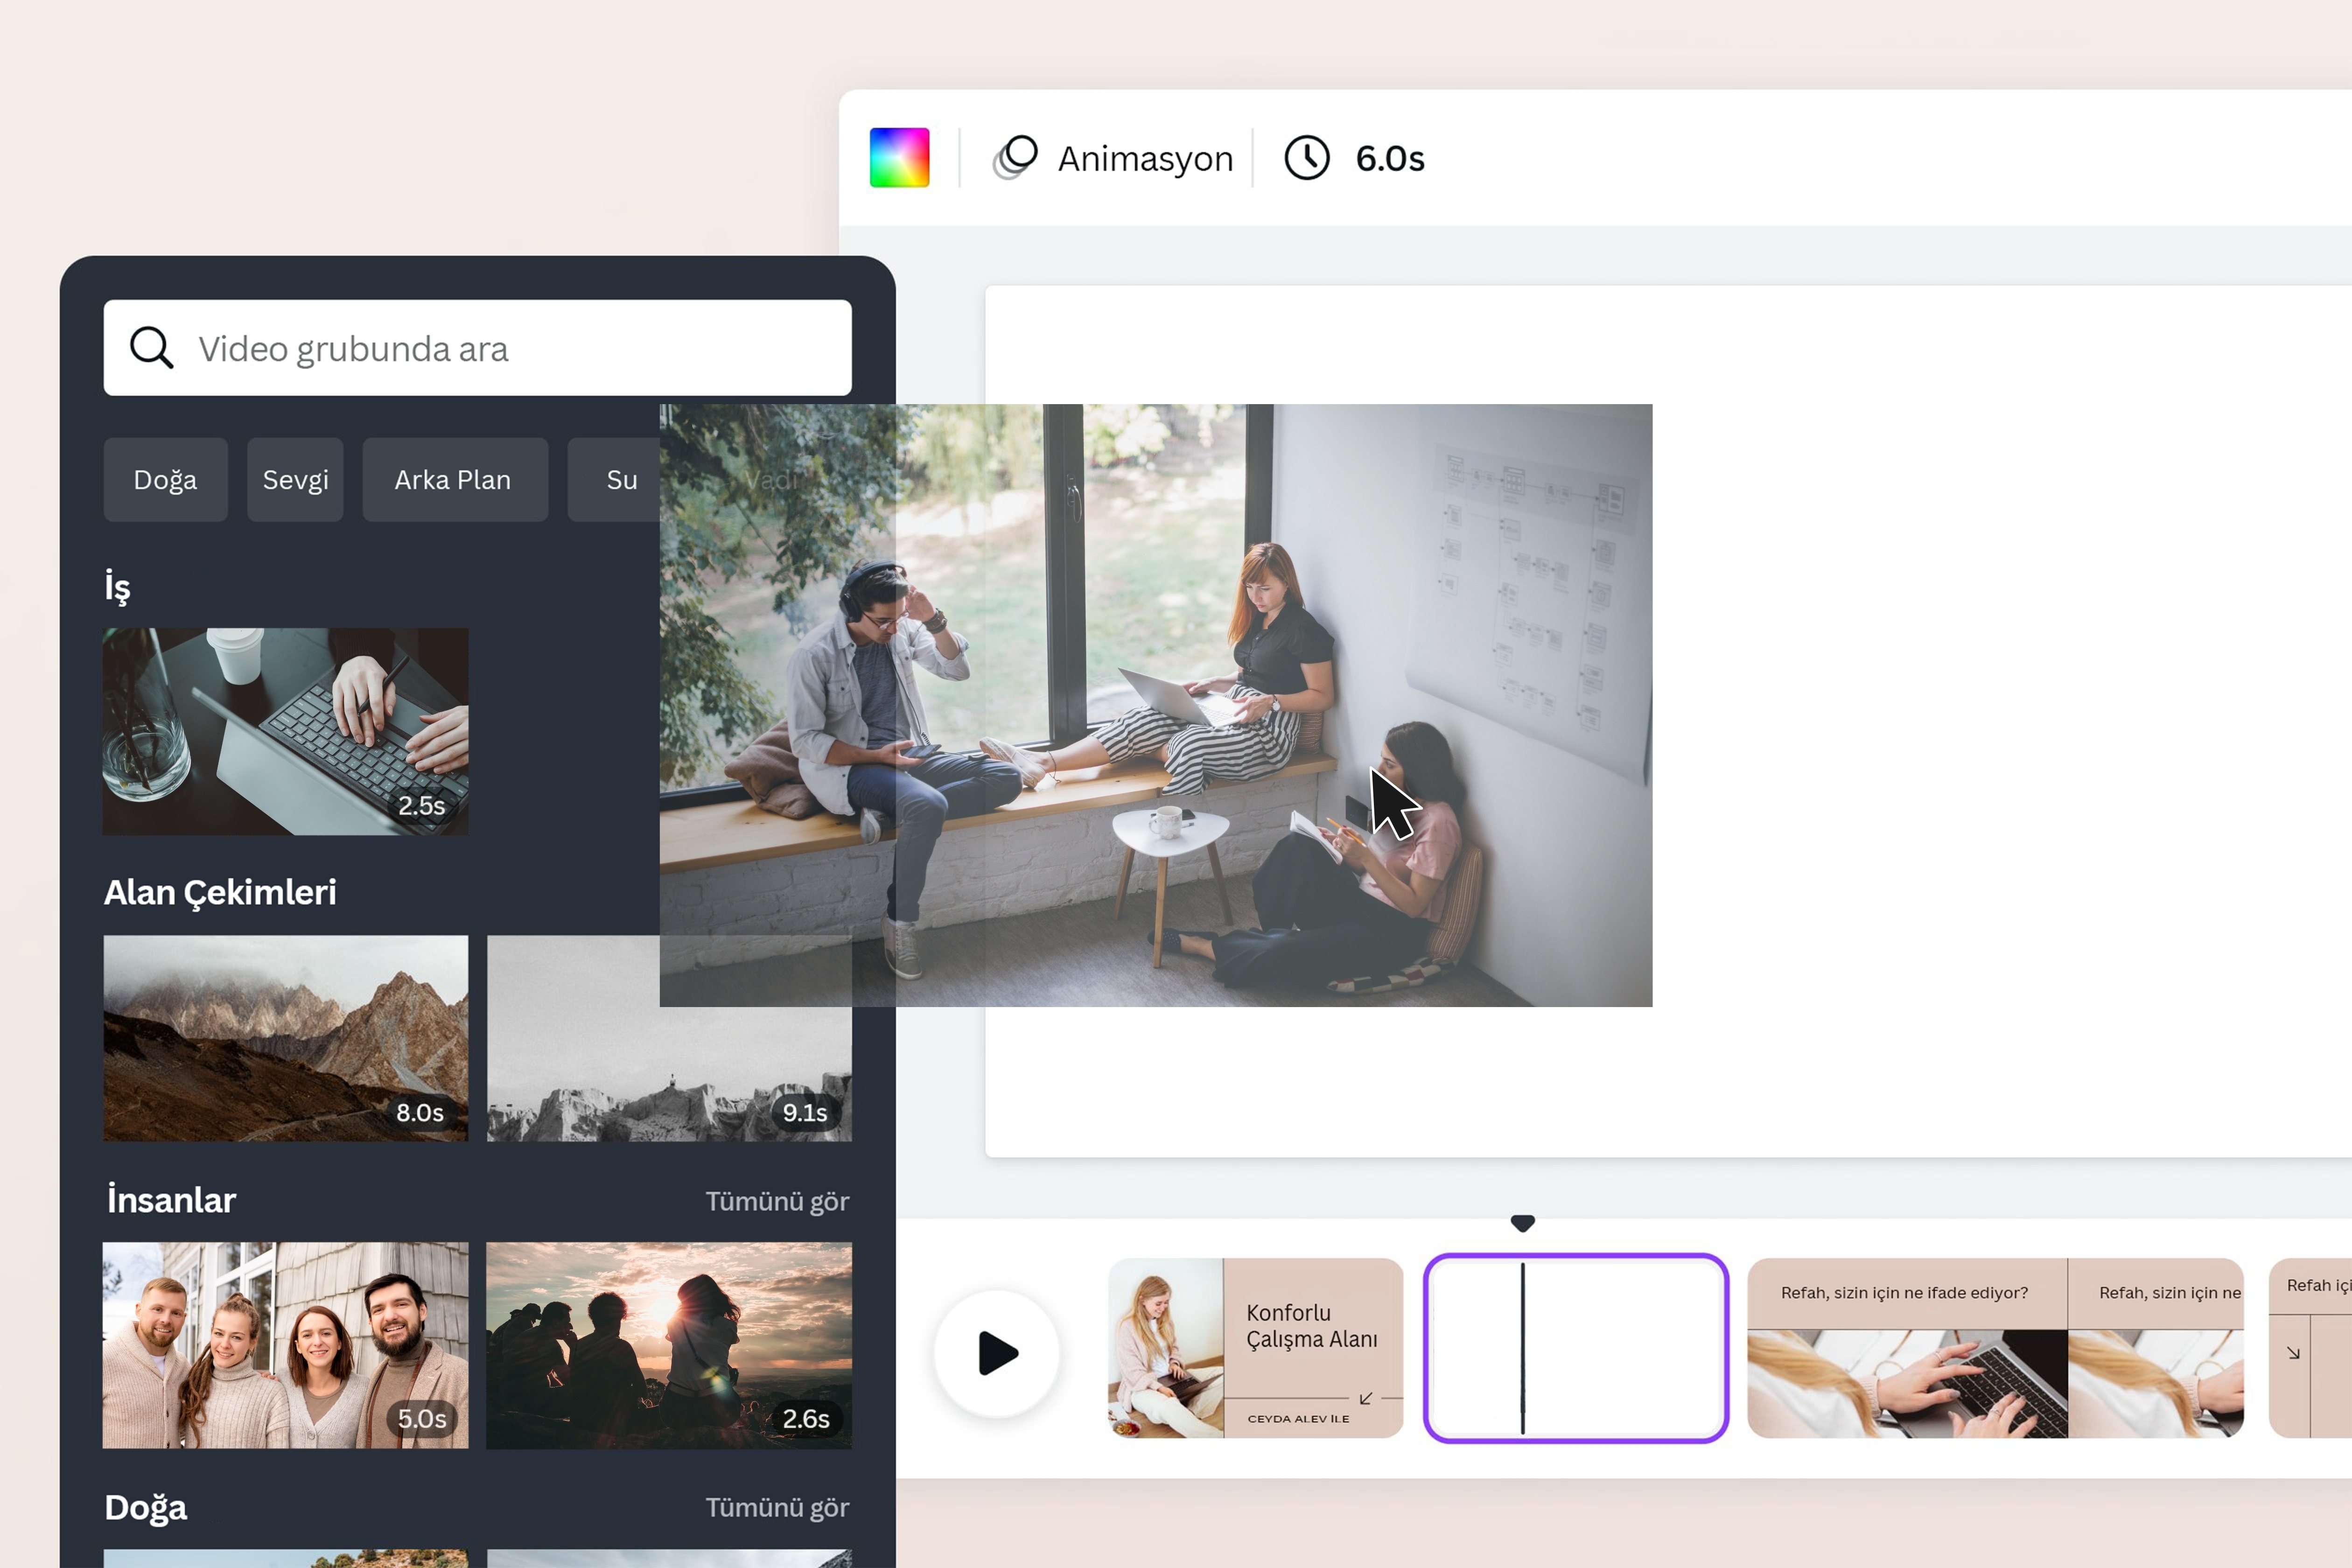Select the Doğa category chip
Image resolution: width=2352 pixels, height=1568 pixels.
click(x=165, y=480)
